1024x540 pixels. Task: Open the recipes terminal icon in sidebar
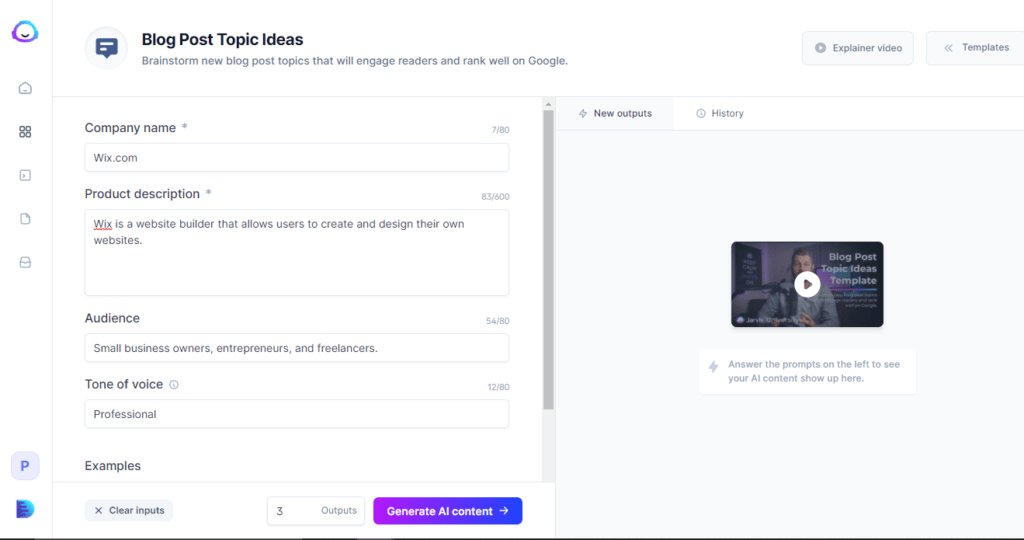coord(25,175)
